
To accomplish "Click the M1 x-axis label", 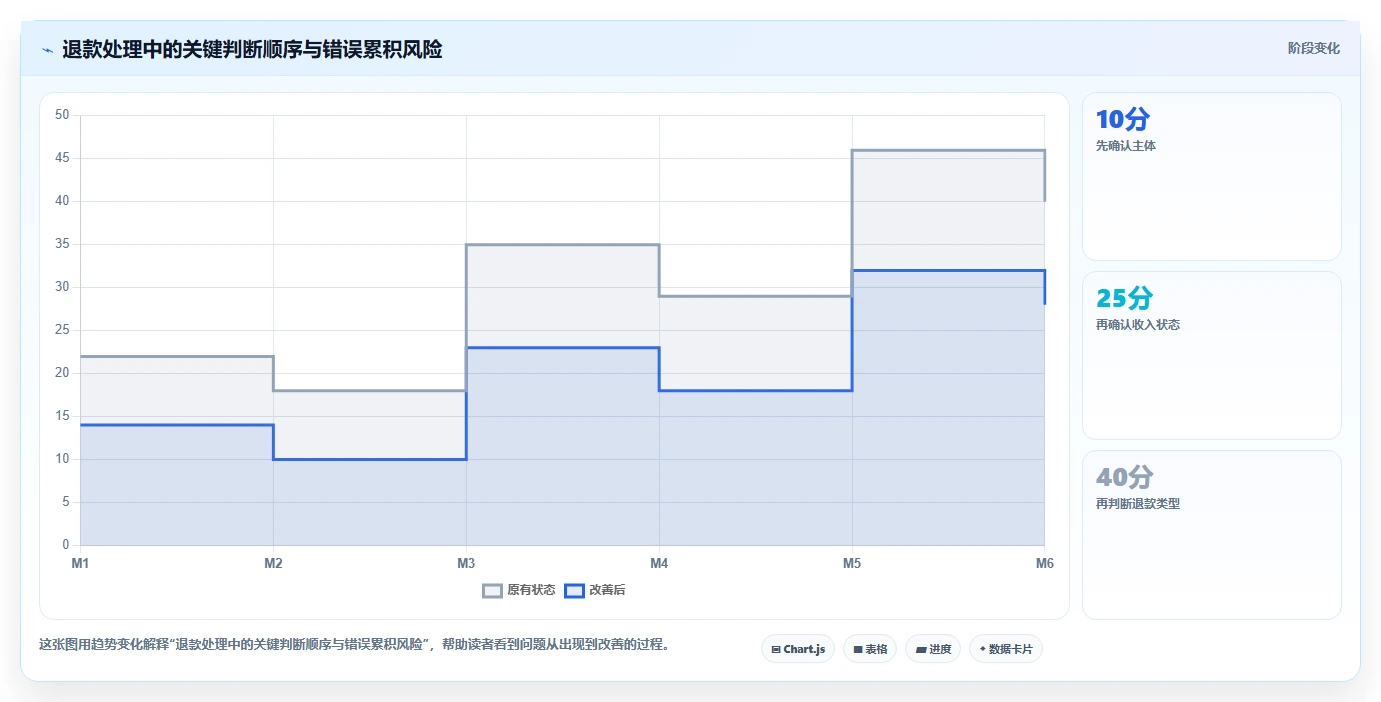I will [80, 563].
